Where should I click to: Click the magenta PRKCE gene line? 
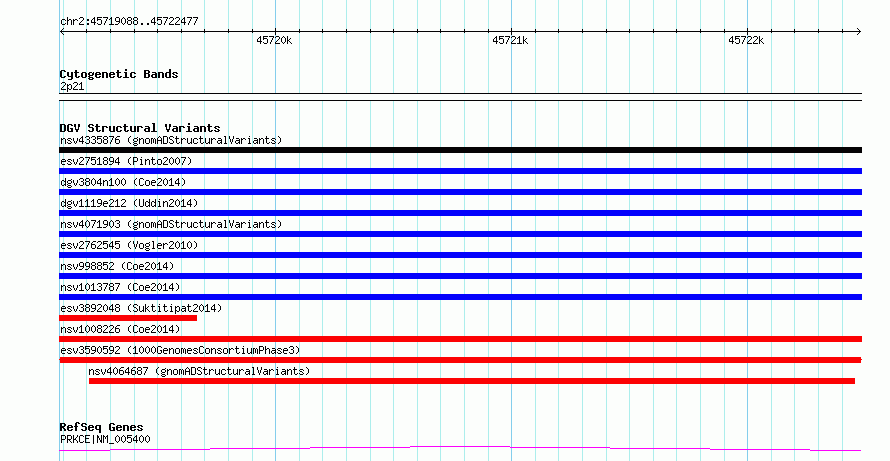[x=460, y=449]
